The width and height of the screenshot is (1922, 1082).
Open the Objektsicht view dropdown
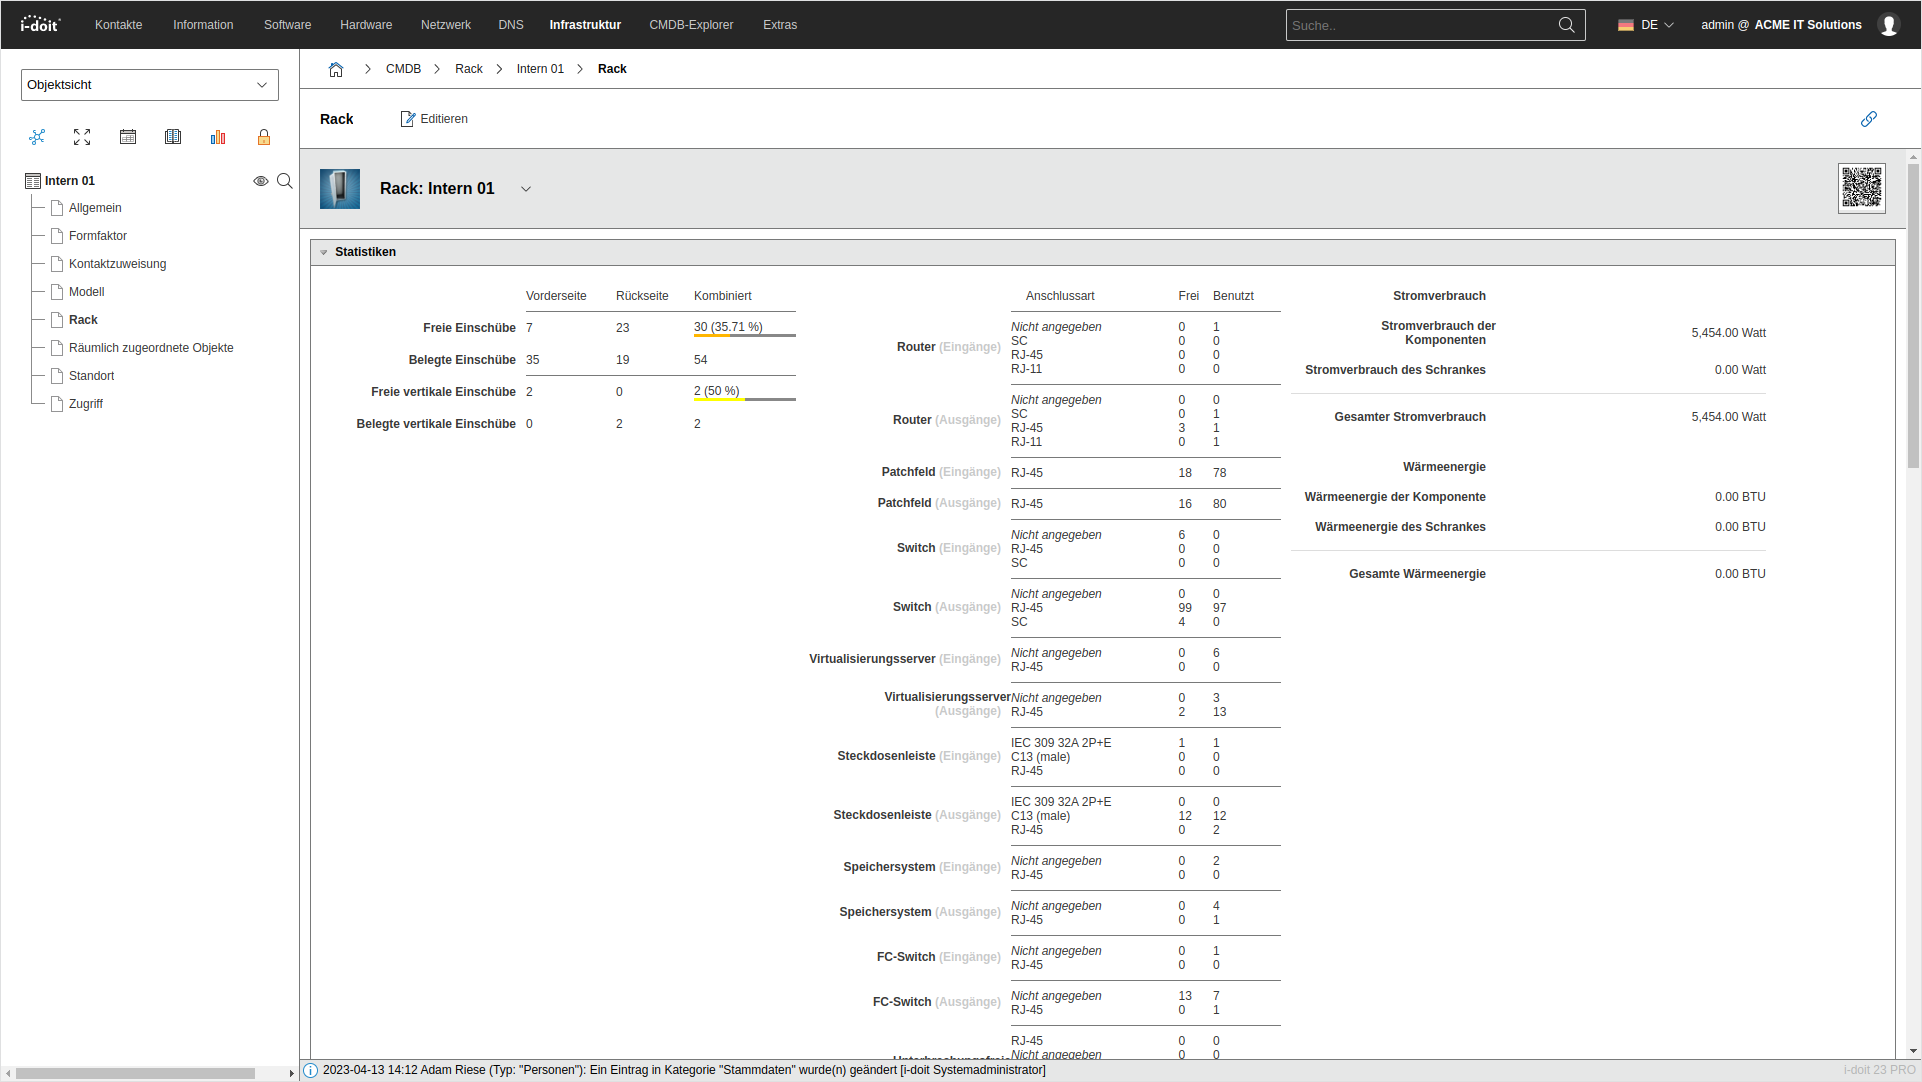pos(149,85)
